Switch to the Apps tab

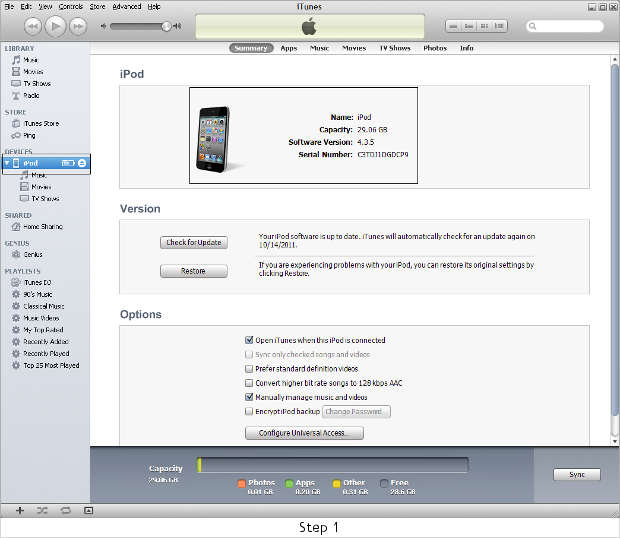tap(289, 48)
